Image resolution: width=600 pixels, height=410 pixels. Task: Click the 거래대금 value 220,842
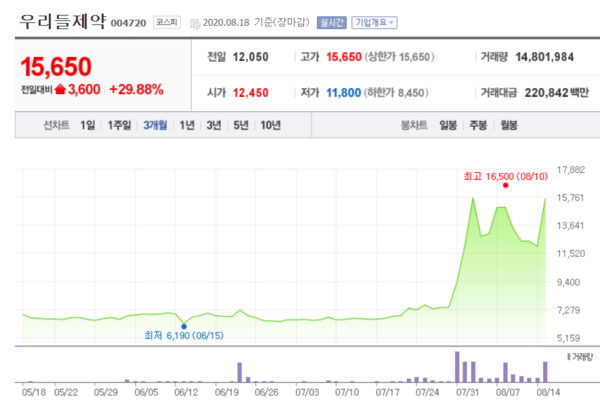click(546, 93)
